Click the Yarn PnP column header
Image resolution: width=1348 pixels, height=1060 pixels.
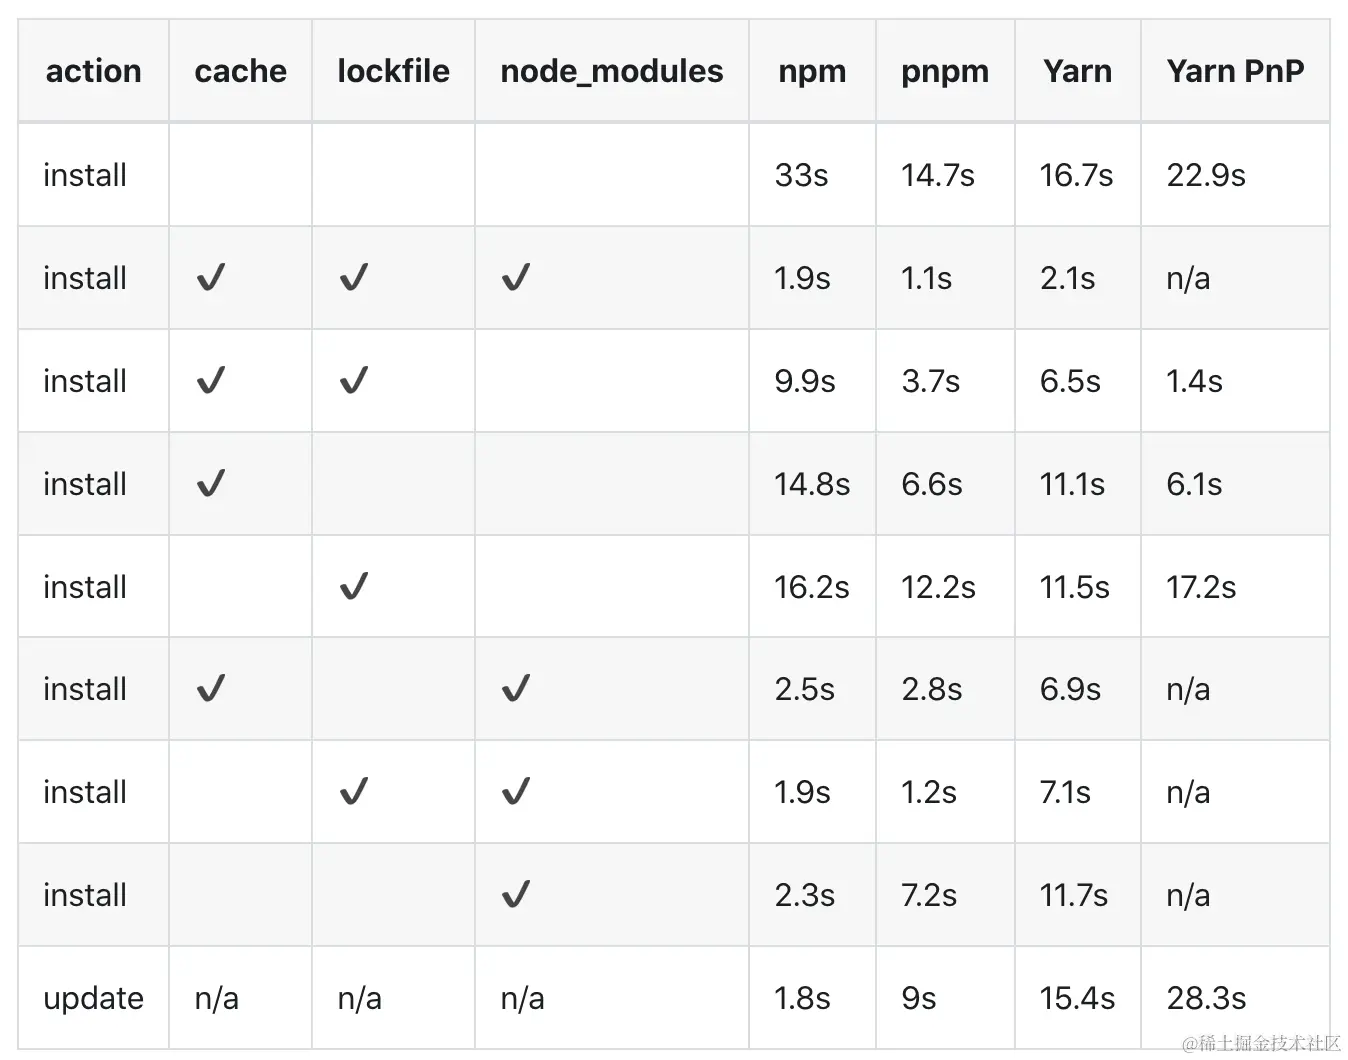1235,71
